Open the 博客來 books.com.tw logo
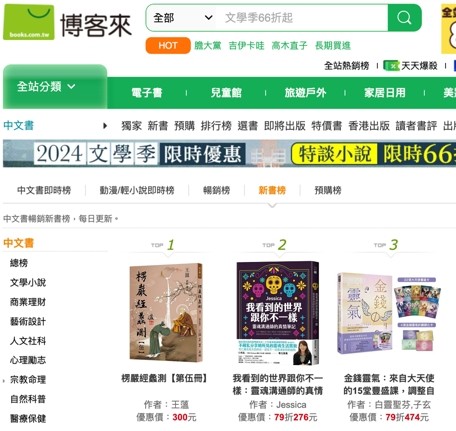 pyautogui.click(x=67, y=22)
